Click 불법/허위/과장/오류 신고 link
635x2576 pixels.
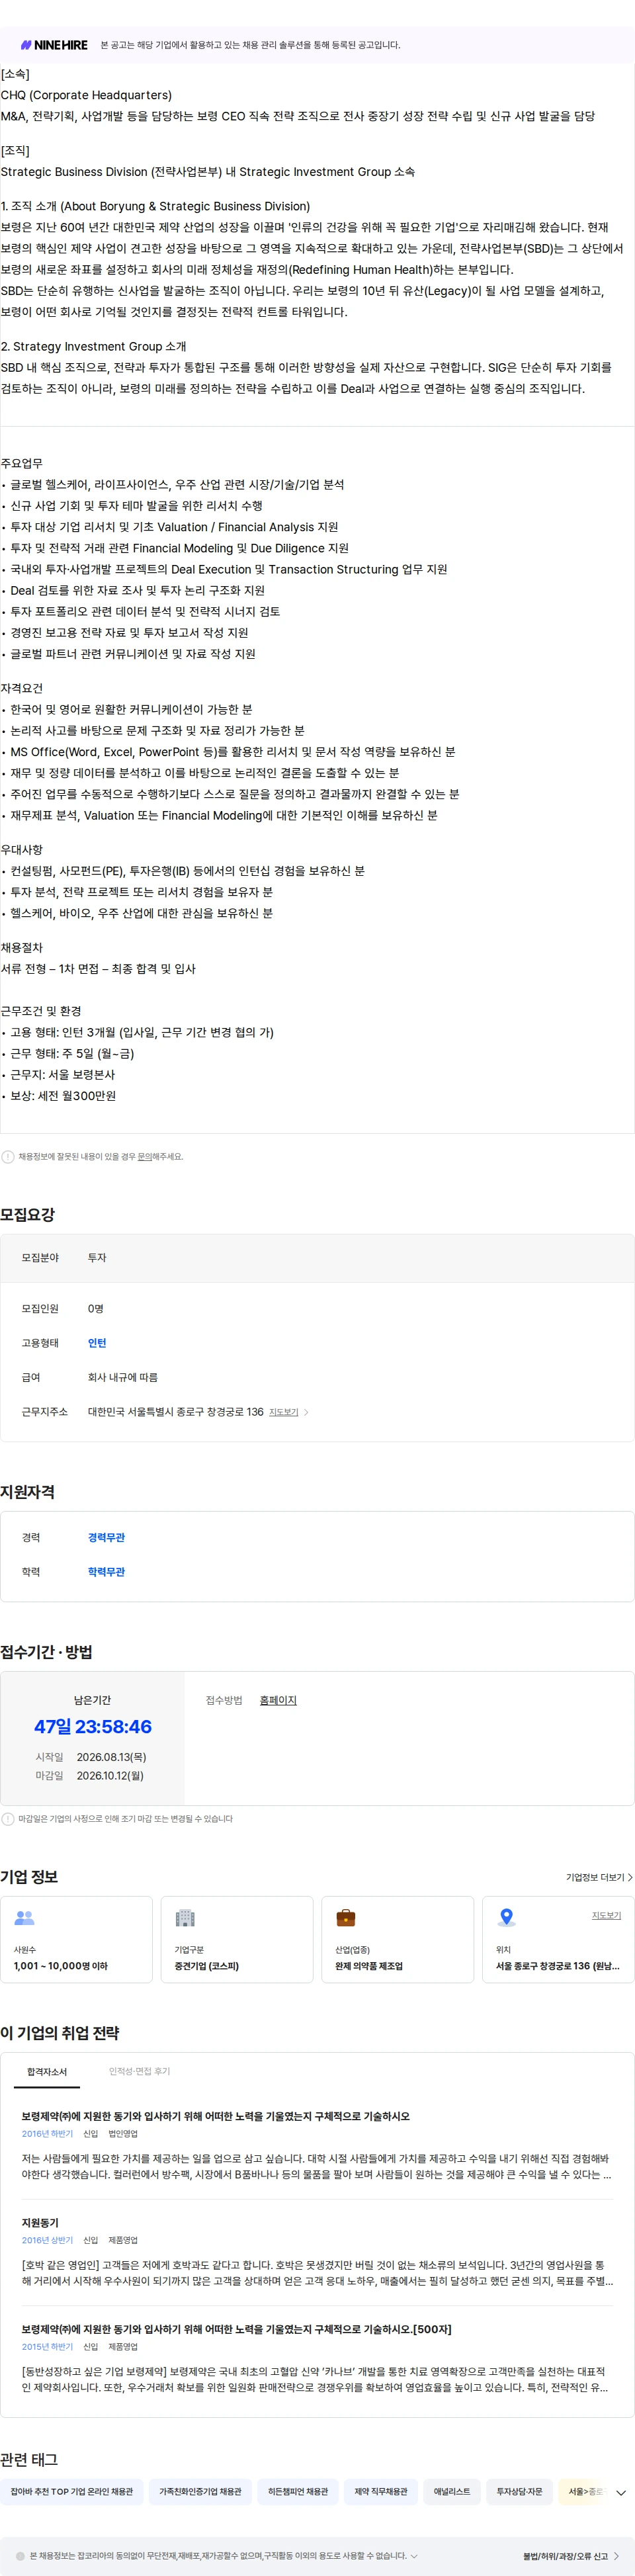pos(570,2556)
